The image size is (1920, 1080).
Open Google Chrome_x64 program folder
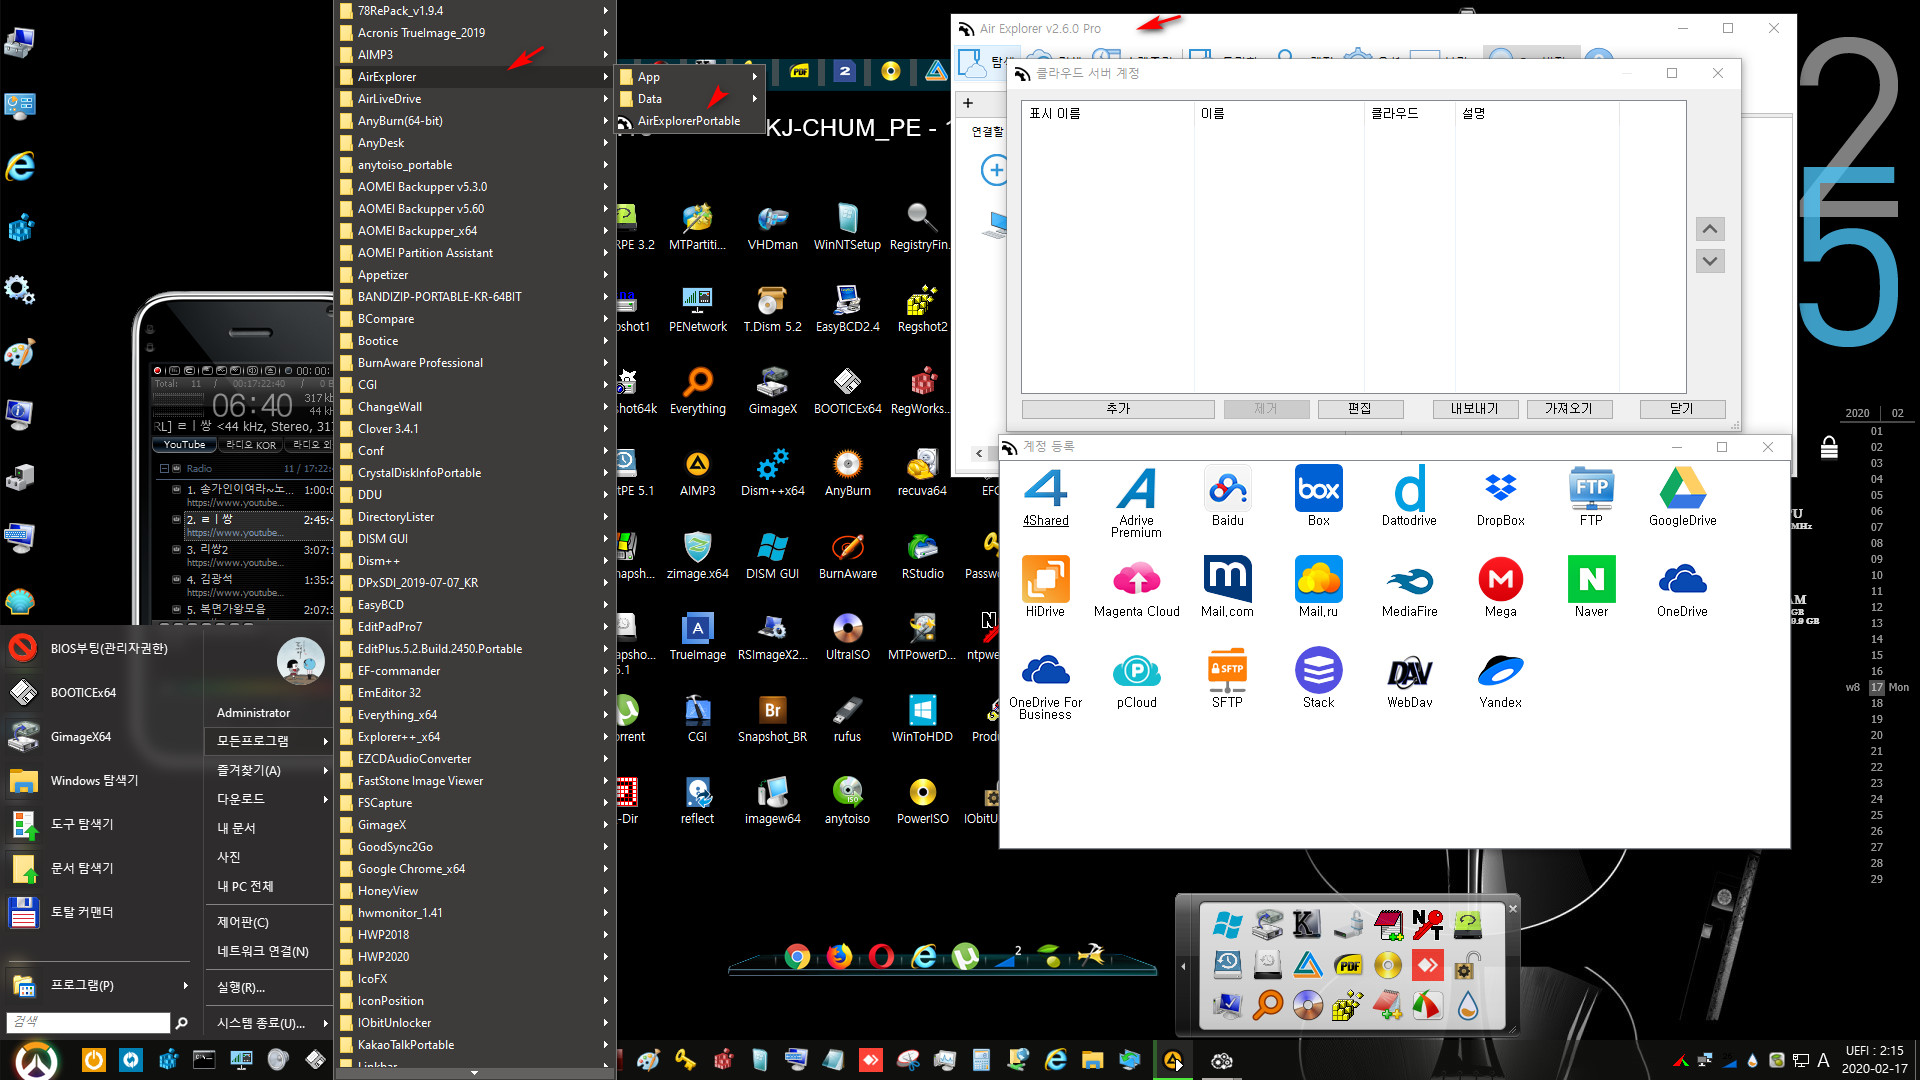(474, 869)
